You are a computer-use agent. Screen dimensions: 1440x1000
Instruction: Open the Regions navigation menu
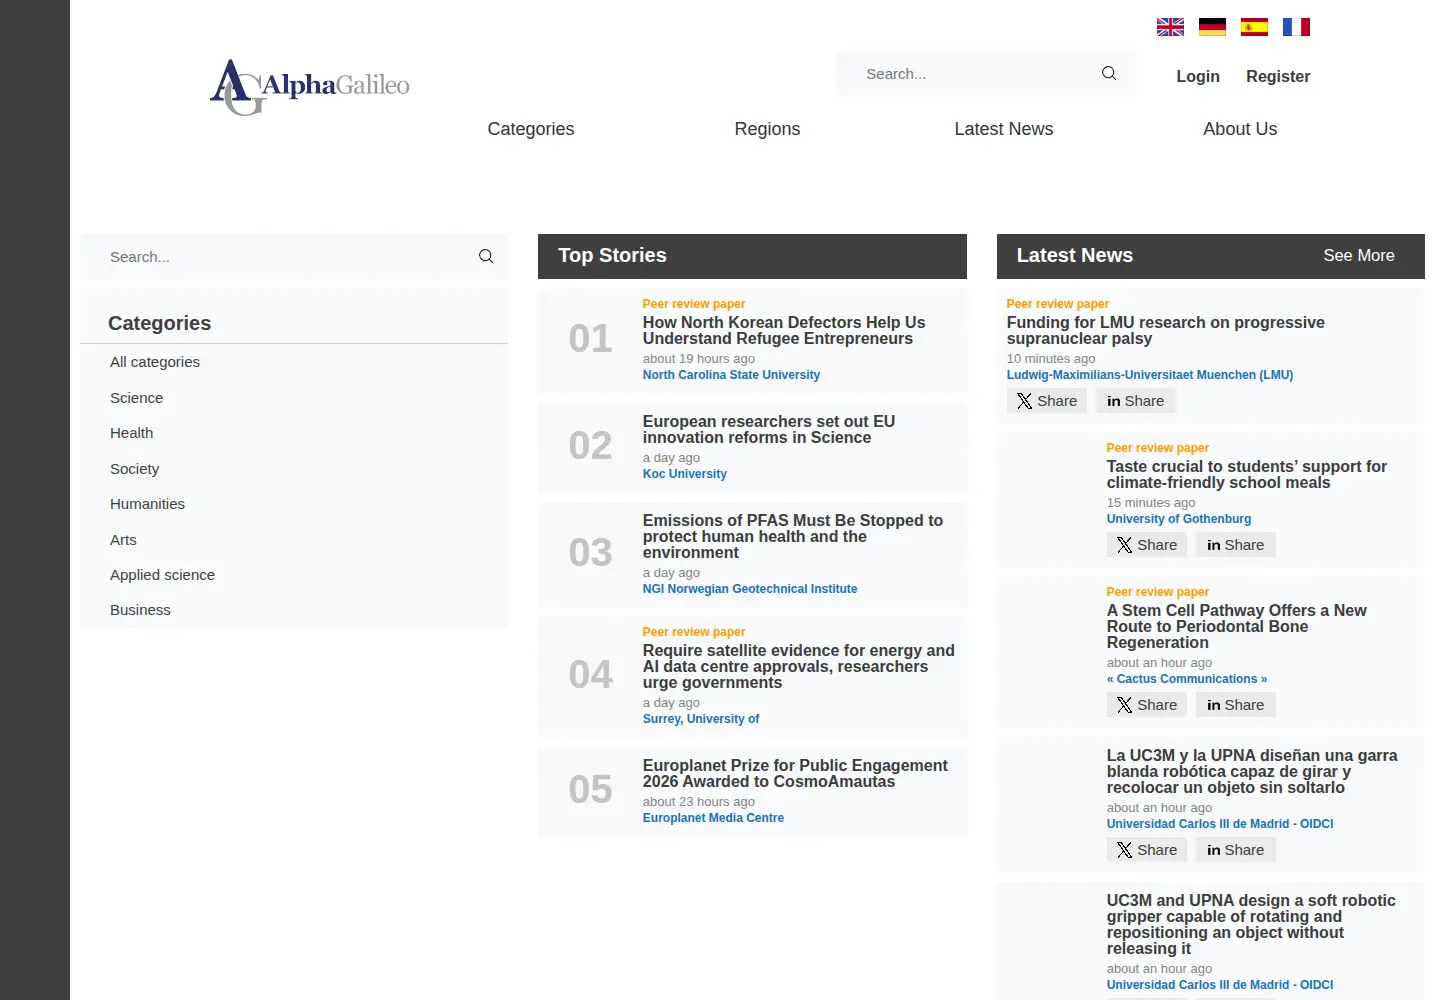coord(767,129)
